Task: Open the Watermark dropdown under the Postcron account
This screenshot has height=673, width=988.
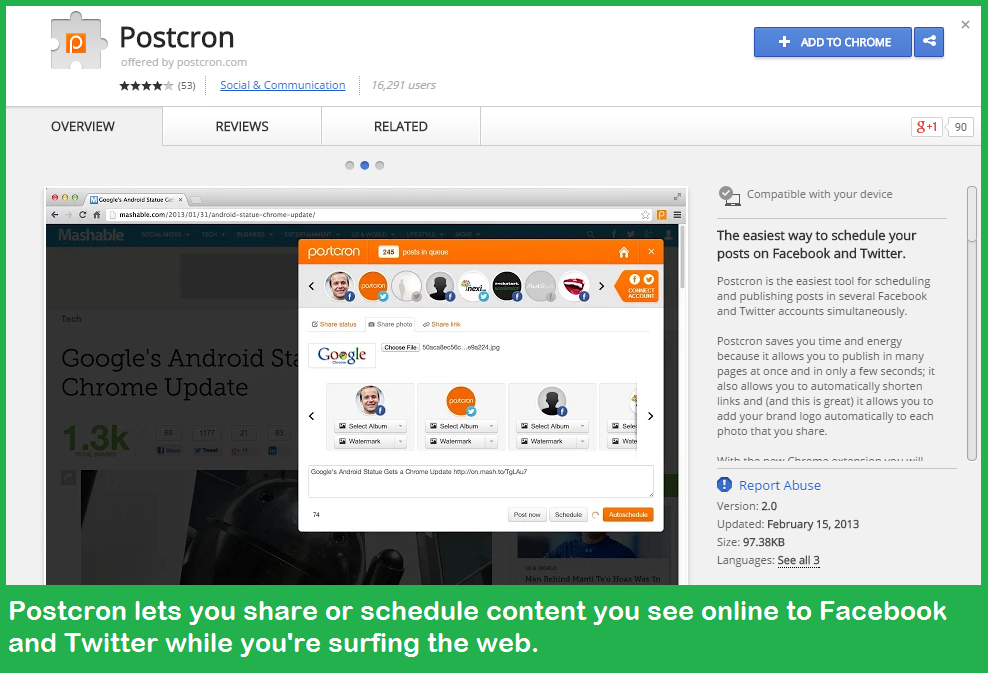Action: click(461, 441)
